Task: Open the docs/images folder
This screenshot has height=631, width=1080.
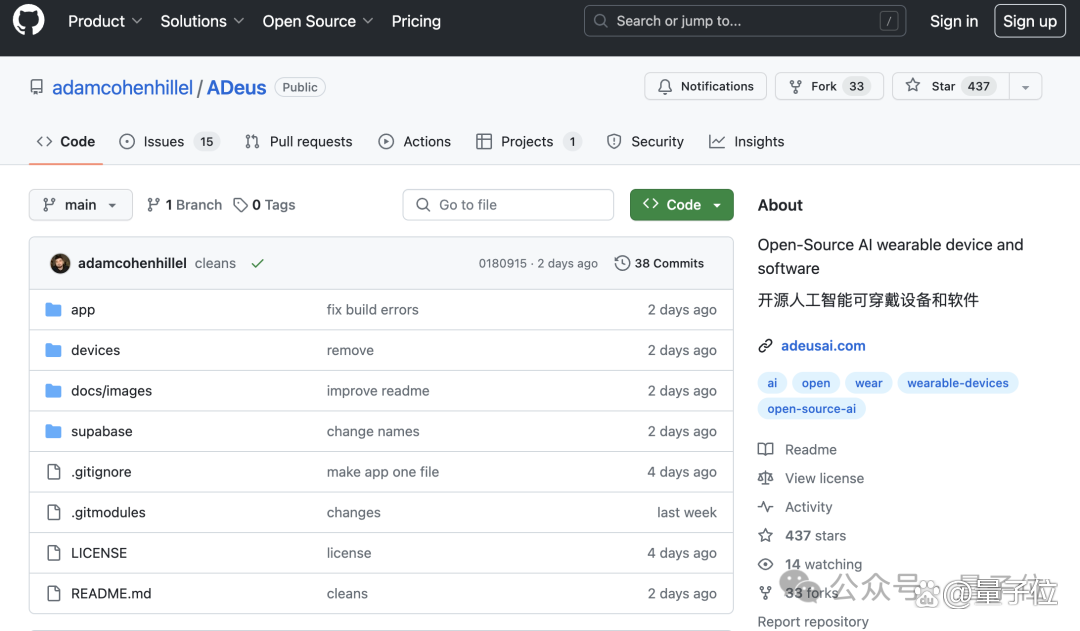Action: tap(112, 391)
